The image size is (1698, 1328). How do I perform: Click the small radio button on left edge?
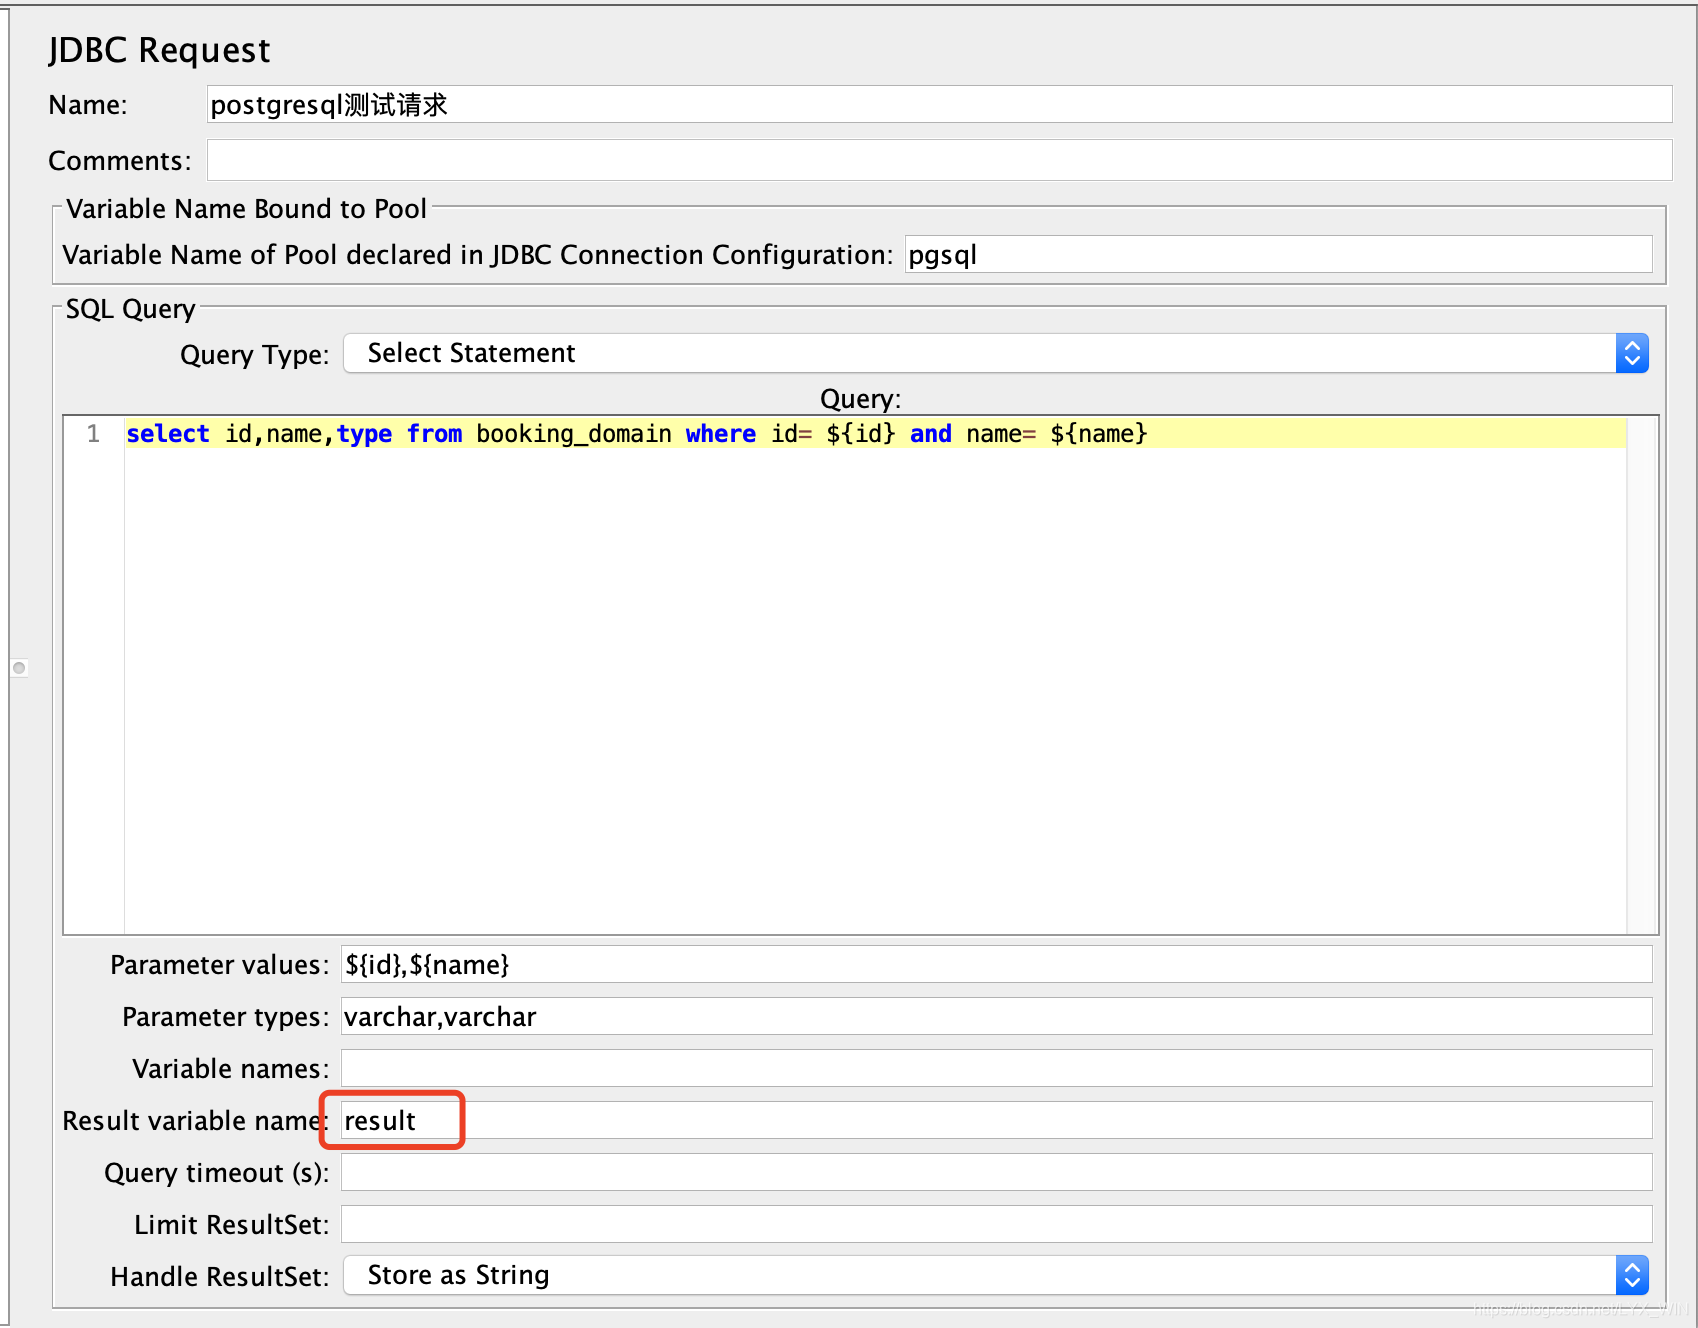click(18, 667)
